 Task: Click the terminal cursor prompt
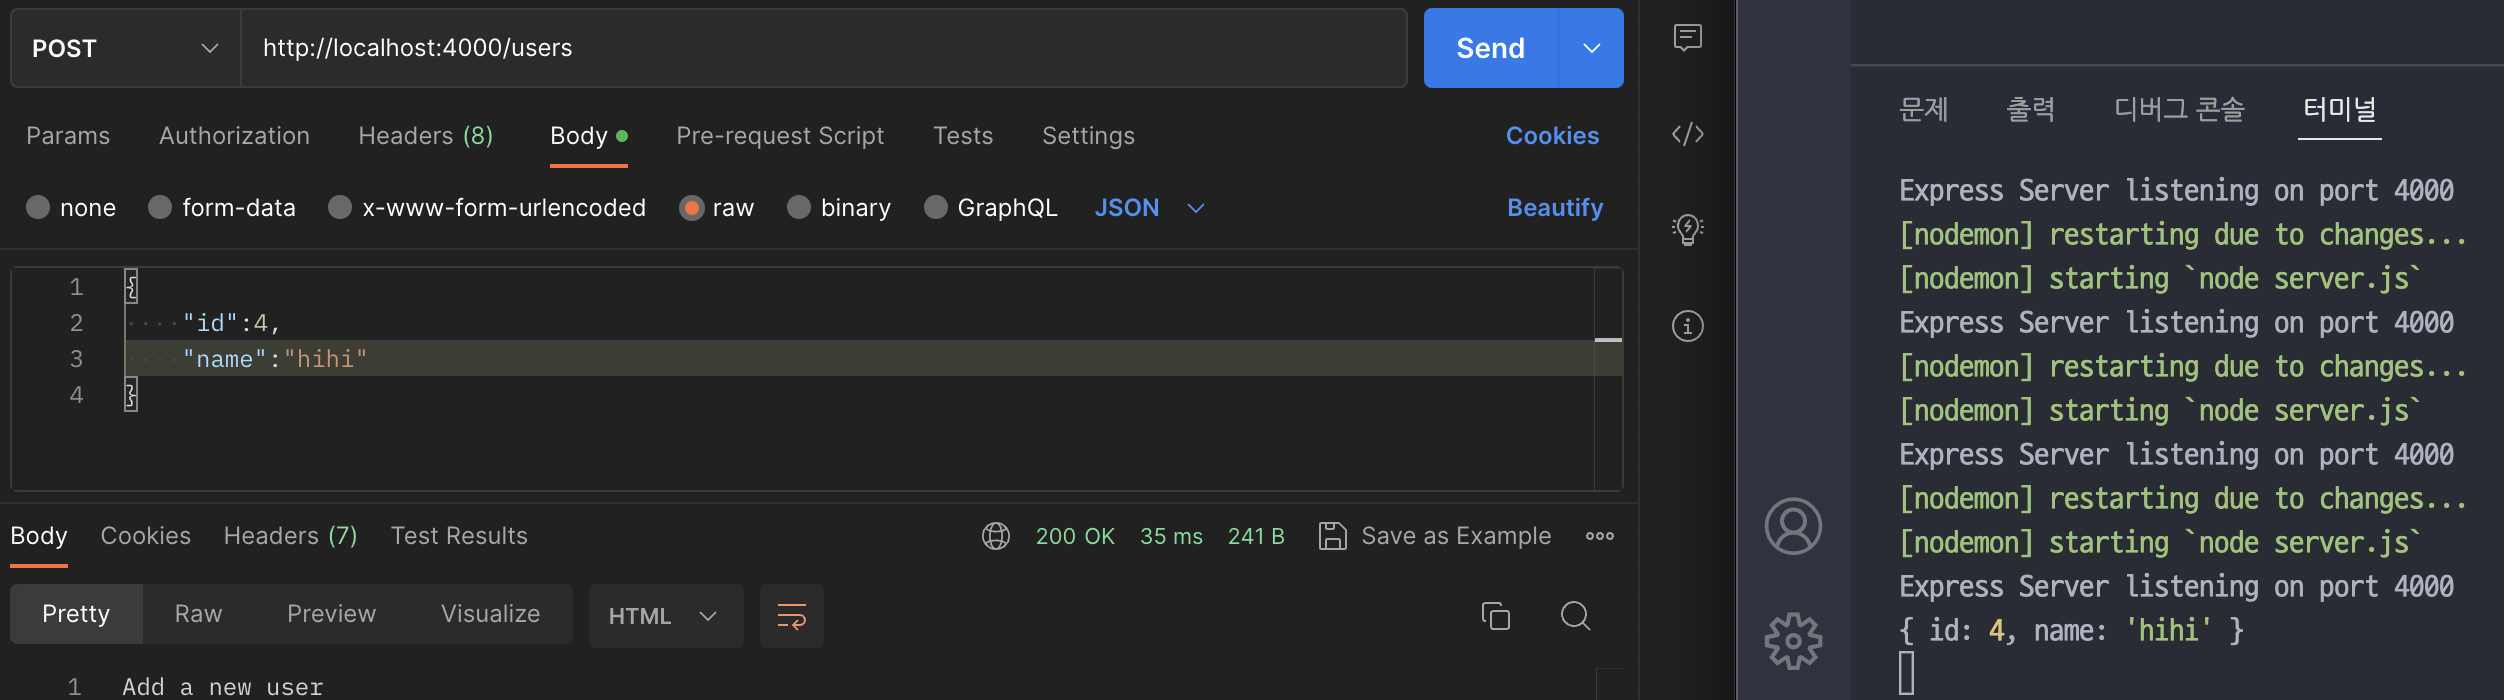click(x=1907, y=673)
